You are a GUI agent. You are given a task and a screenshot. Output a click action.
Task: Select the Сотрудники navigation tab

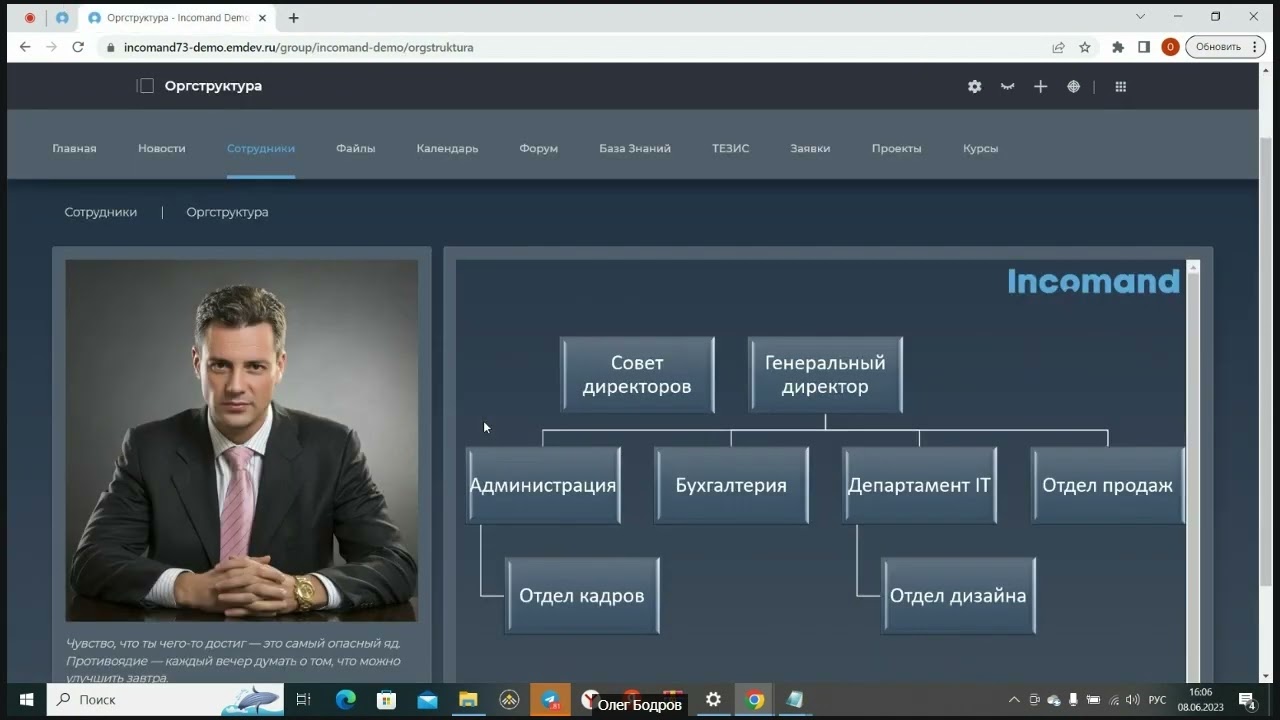[261, 148]
